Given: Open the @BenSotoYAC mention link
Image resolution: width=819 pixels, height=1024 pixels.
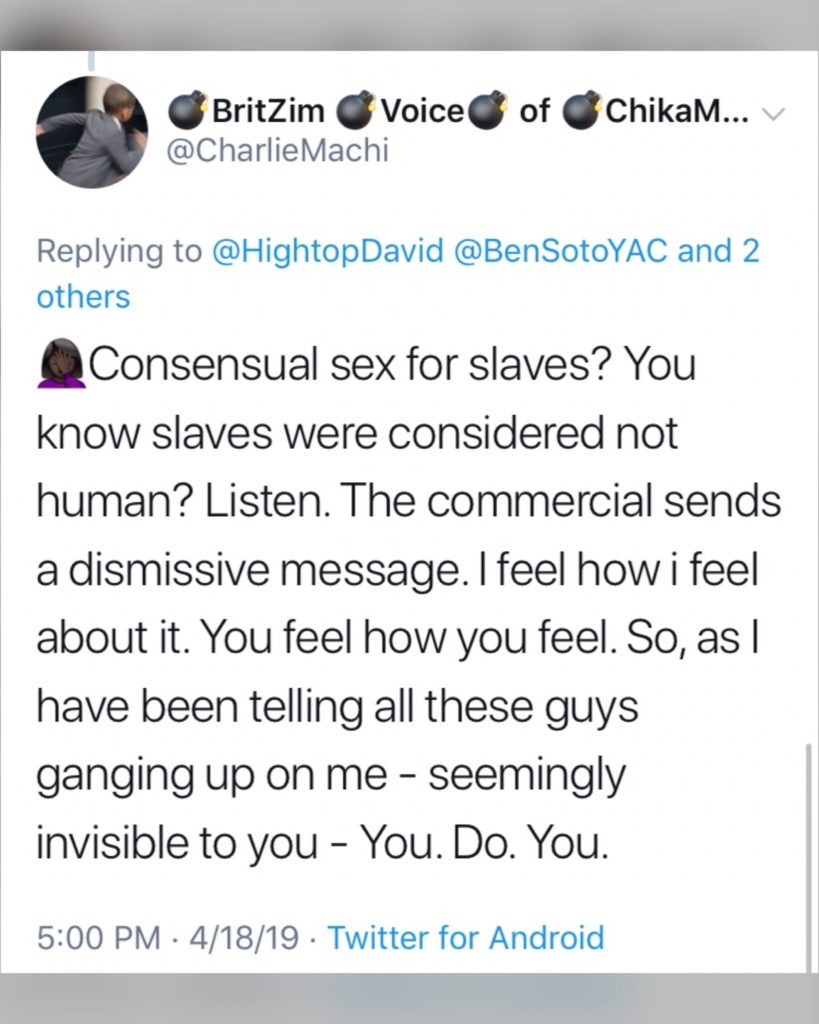Looking at the screenshot, I should click(560, 251).
